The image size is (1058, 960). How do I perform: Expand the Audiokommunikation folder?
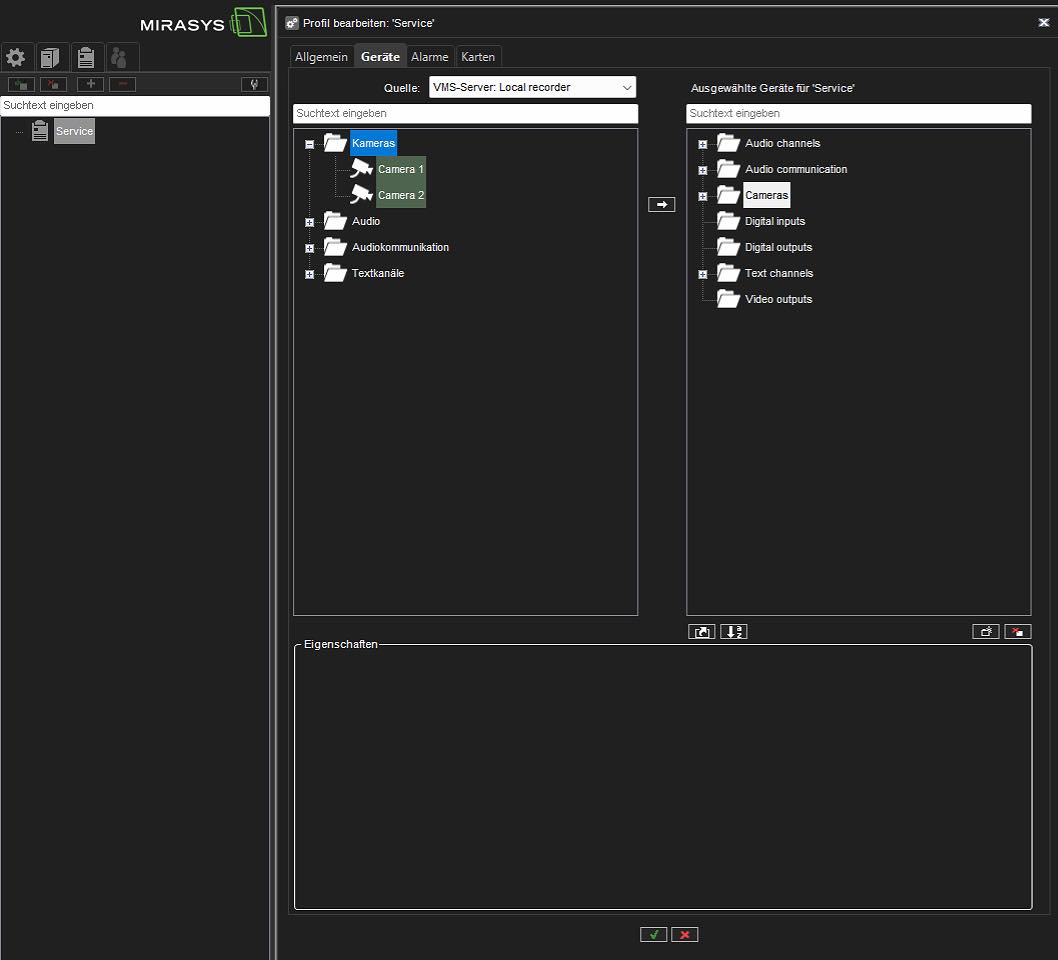pyautogui.click(x=310, y=248)
